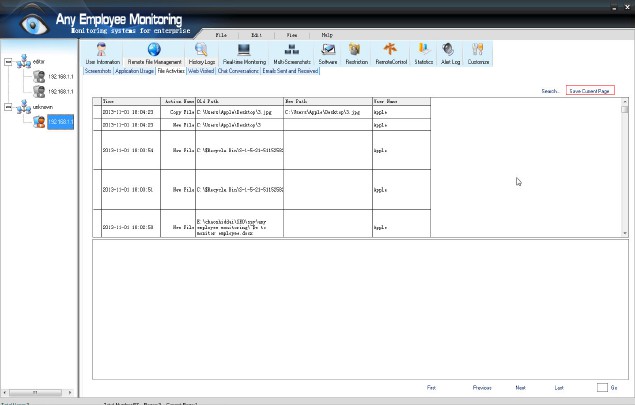The height and width of the screenshot is (405, 635).
Task: Select New Path cell of Copy File row
Action: click(x=328, y=112)
